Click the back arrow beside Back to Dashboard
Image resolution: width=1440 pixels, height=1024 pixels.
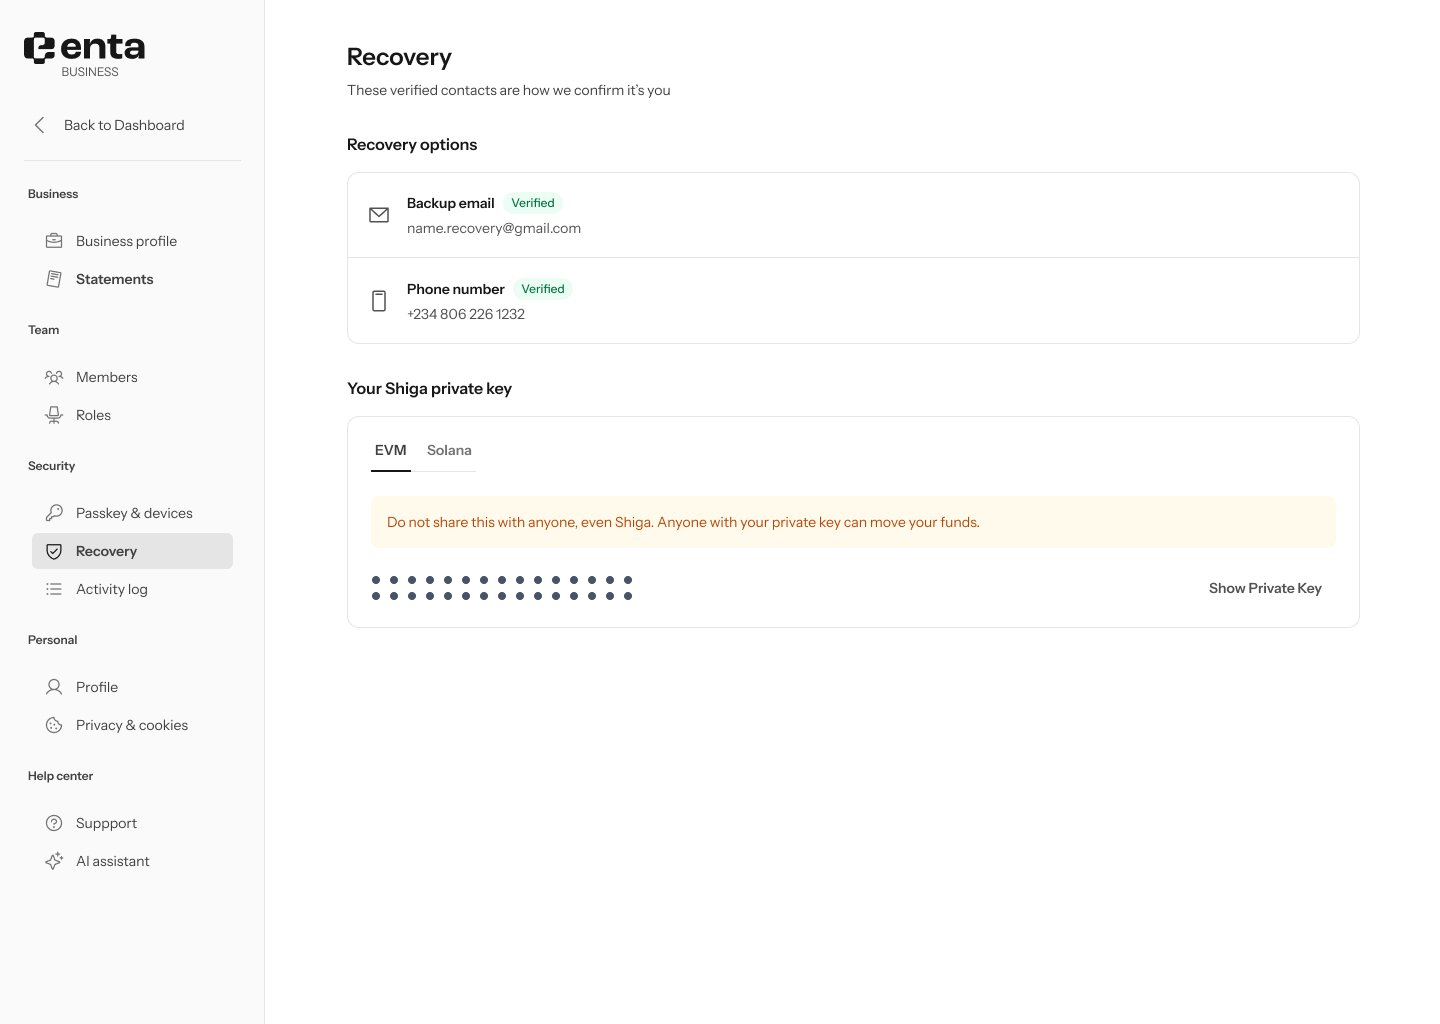[x=39, y=125]
